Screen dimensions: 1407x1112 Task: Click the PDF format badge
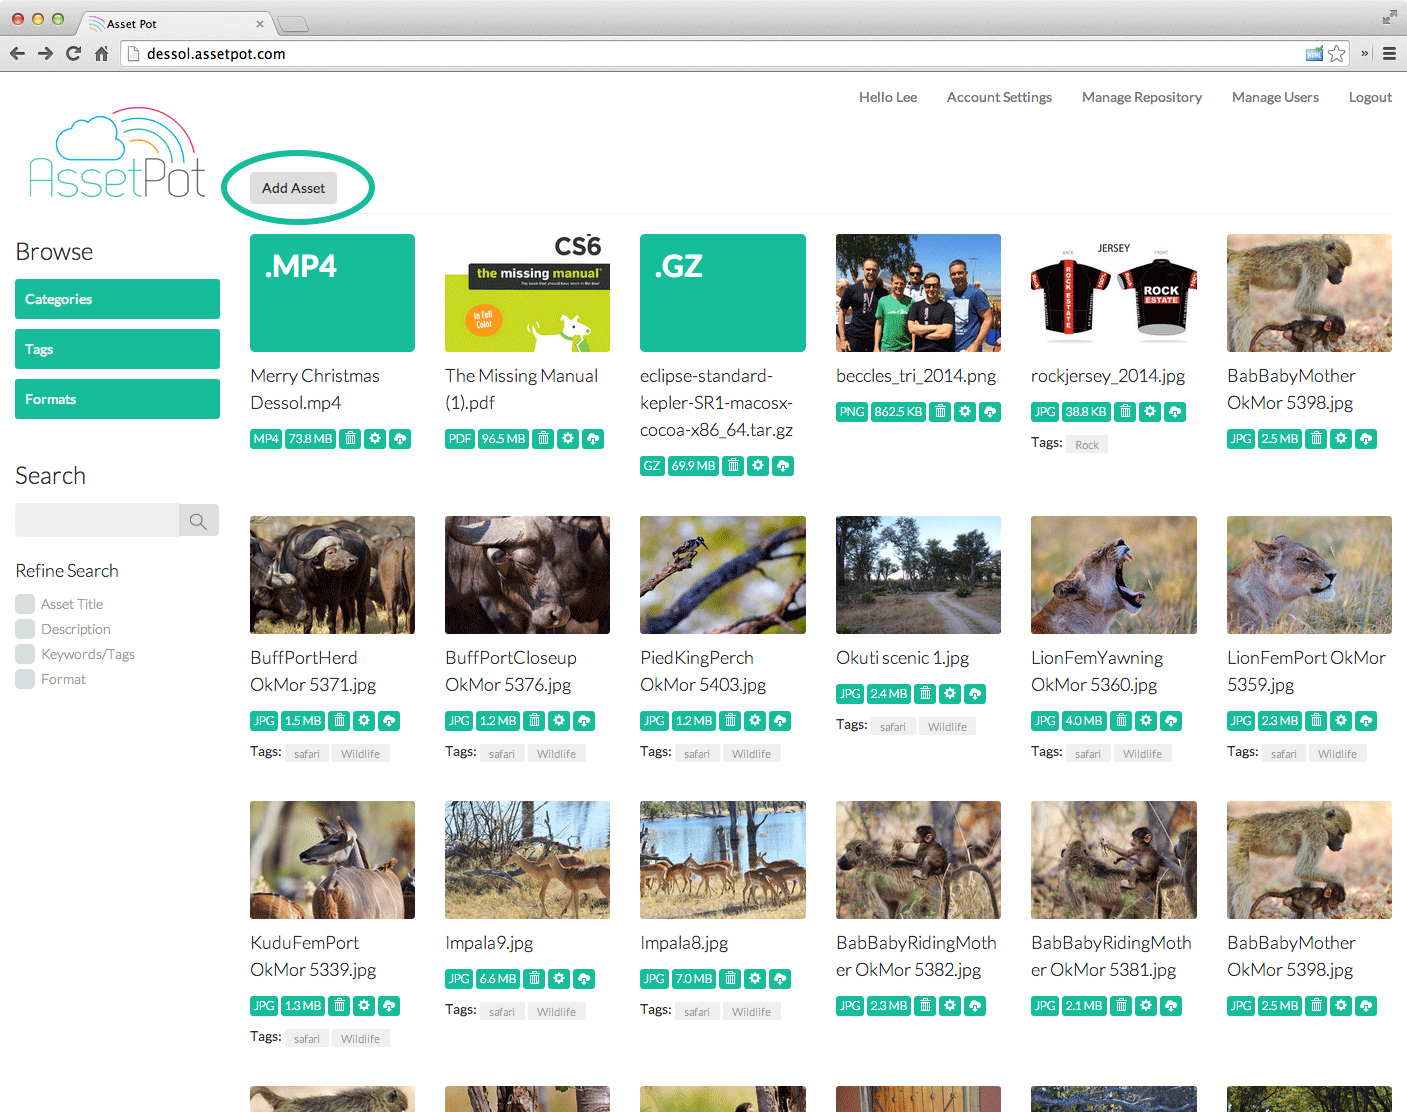[x=460, y=439]
